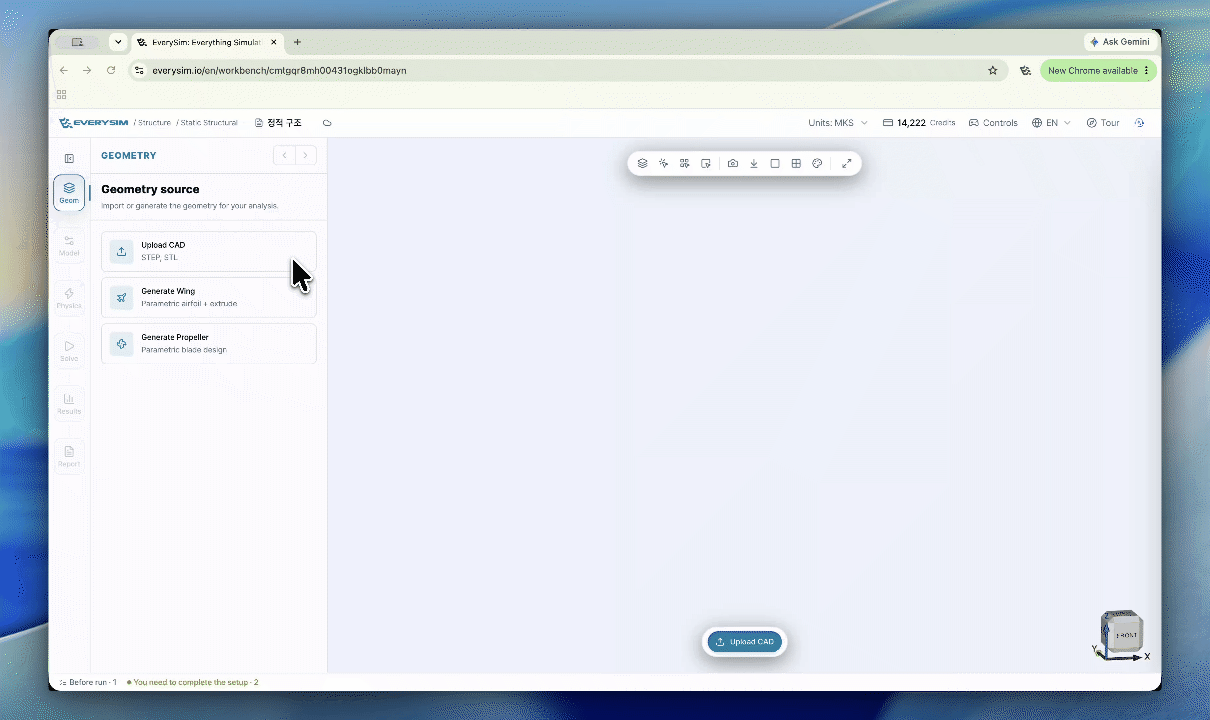1210x720 pixels.
Task: Go to next geometry panel step
Action: click(x=306, y=155)
